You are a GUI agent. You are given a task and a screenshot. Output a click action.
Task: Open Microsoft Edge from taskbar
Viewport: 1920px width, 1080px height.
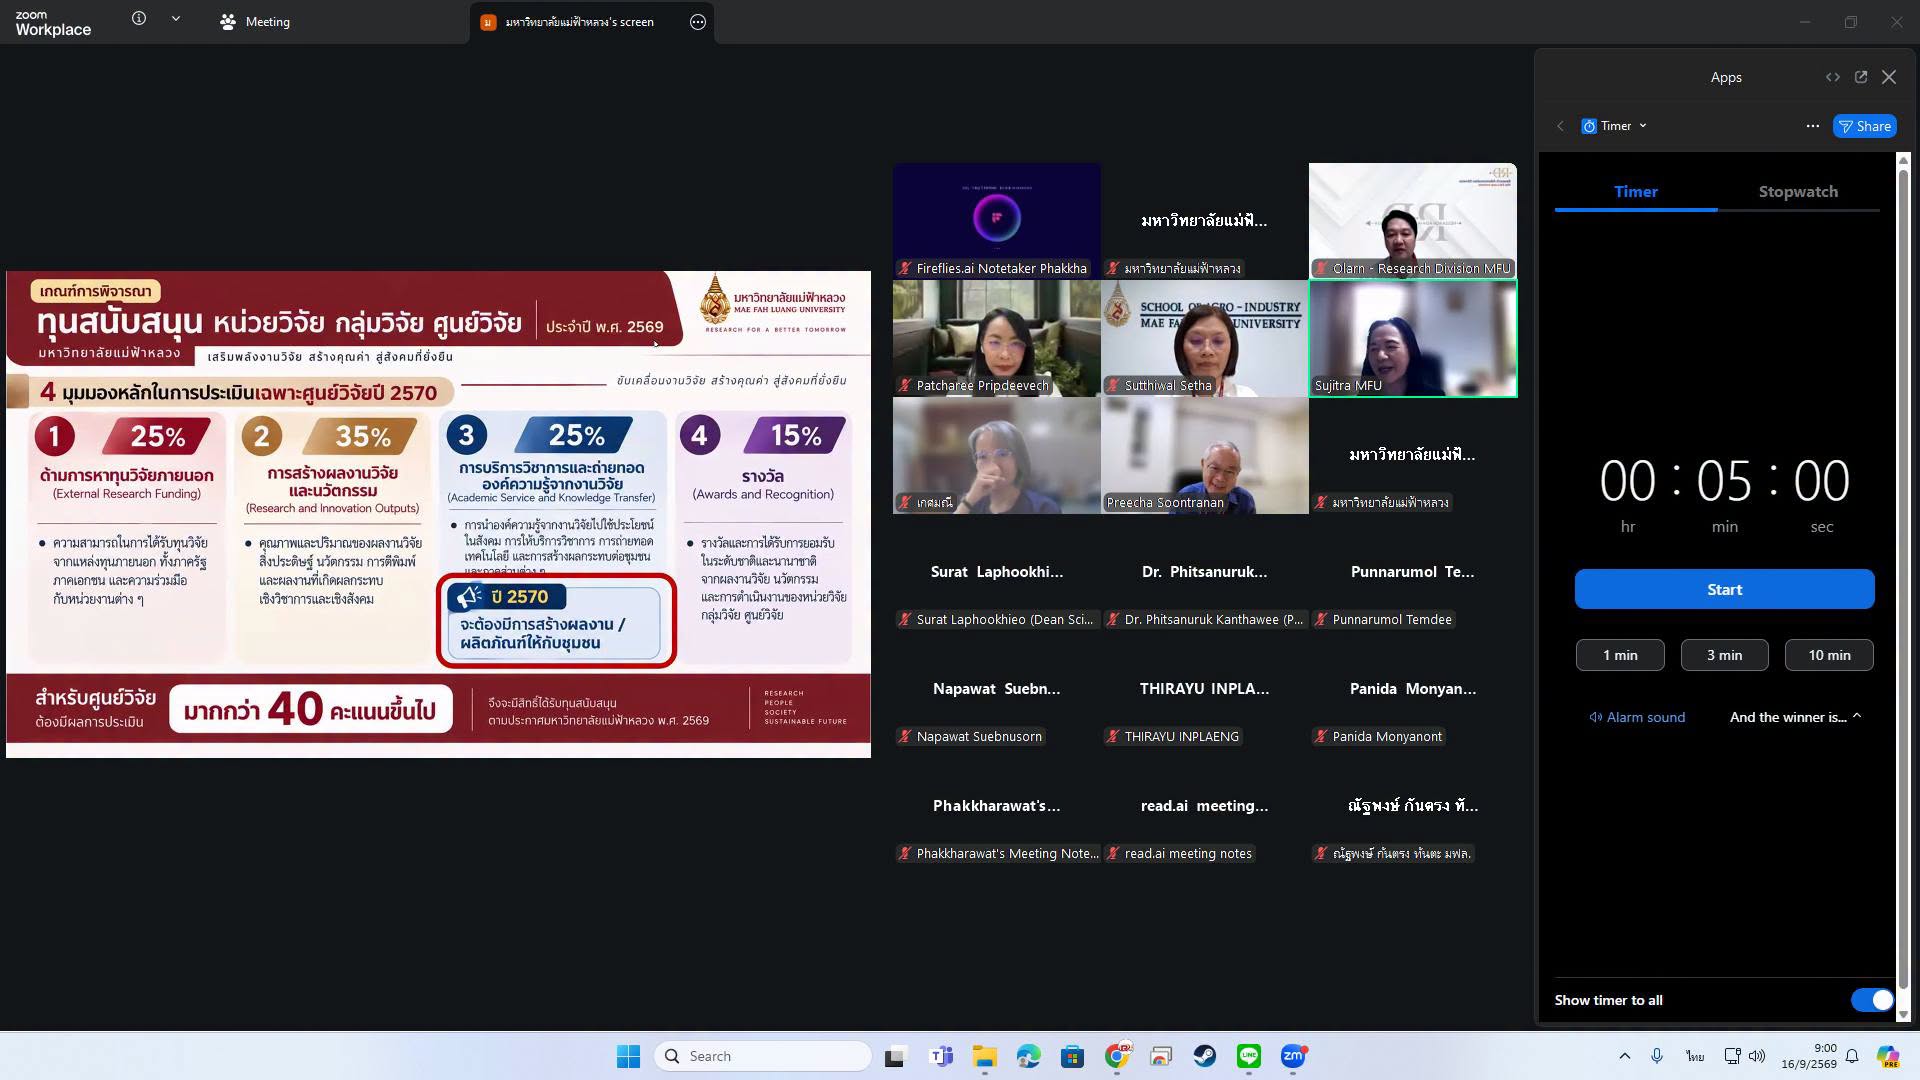(x=1028, y=1056)
